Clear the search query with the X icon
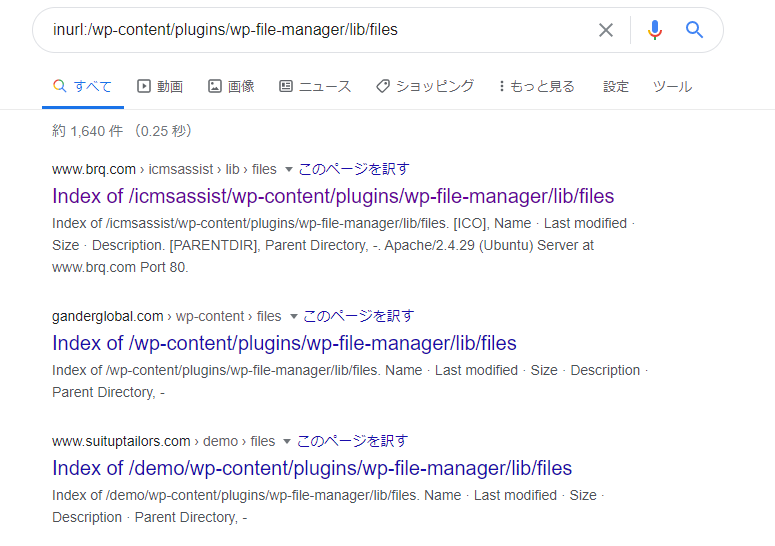The width and height of the screenshot is (775, 546). tap(605, 30)
